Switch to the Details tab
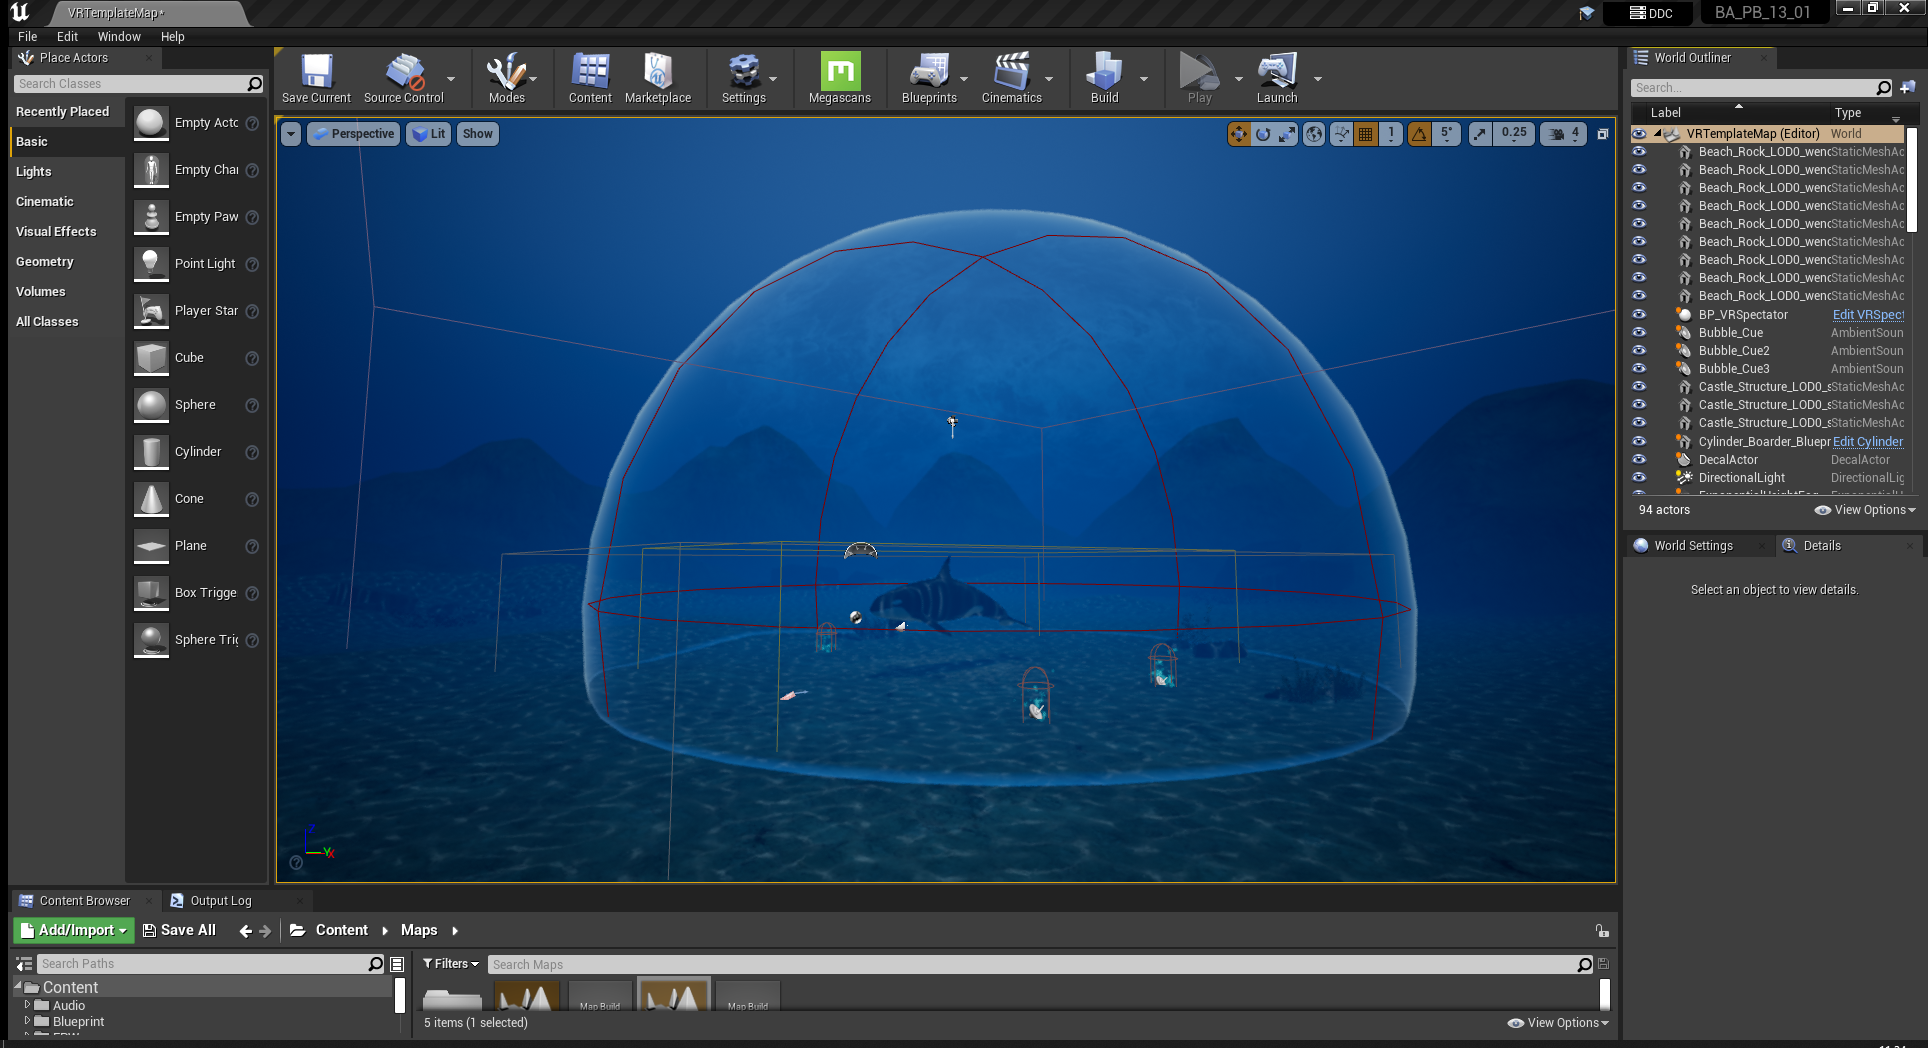Viewport: 1928px width, 1048px height. [x=1822, y=545]
